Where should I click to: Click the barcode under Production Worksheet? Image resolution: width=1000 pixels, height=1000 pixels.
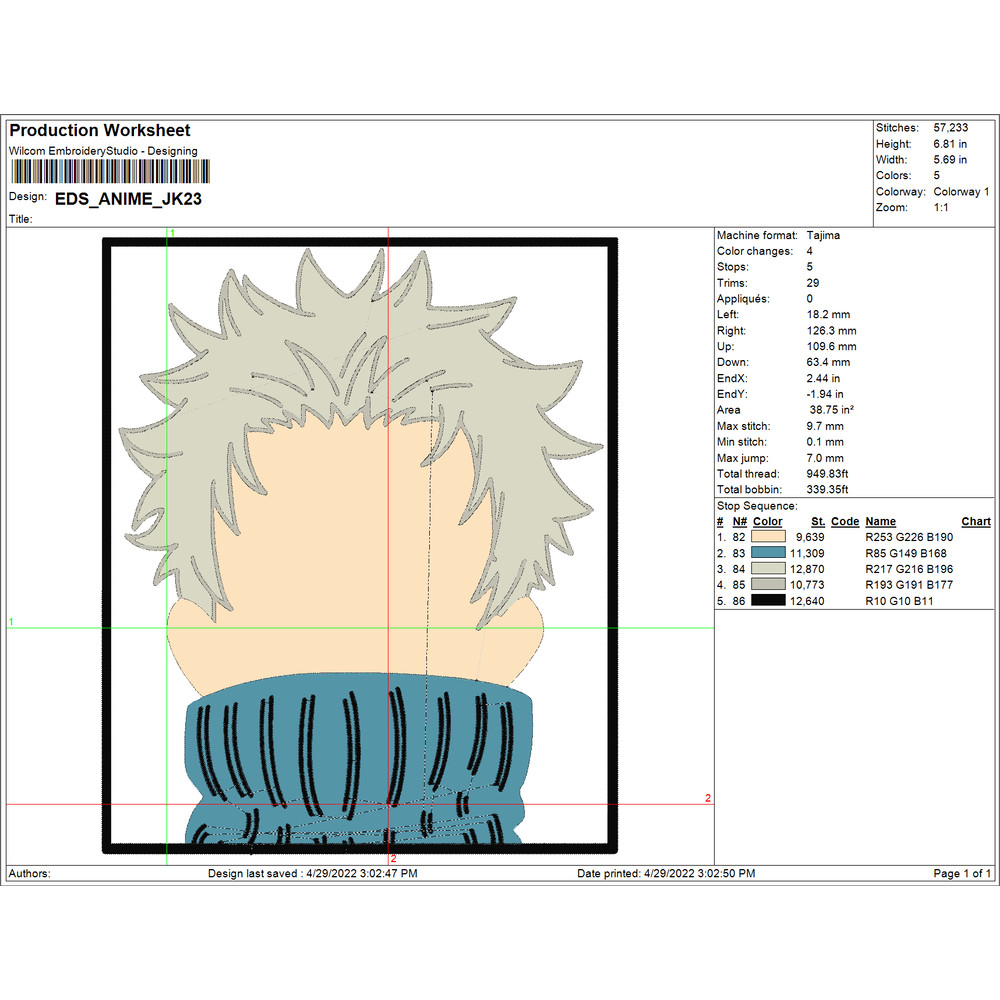click(103, 171)
